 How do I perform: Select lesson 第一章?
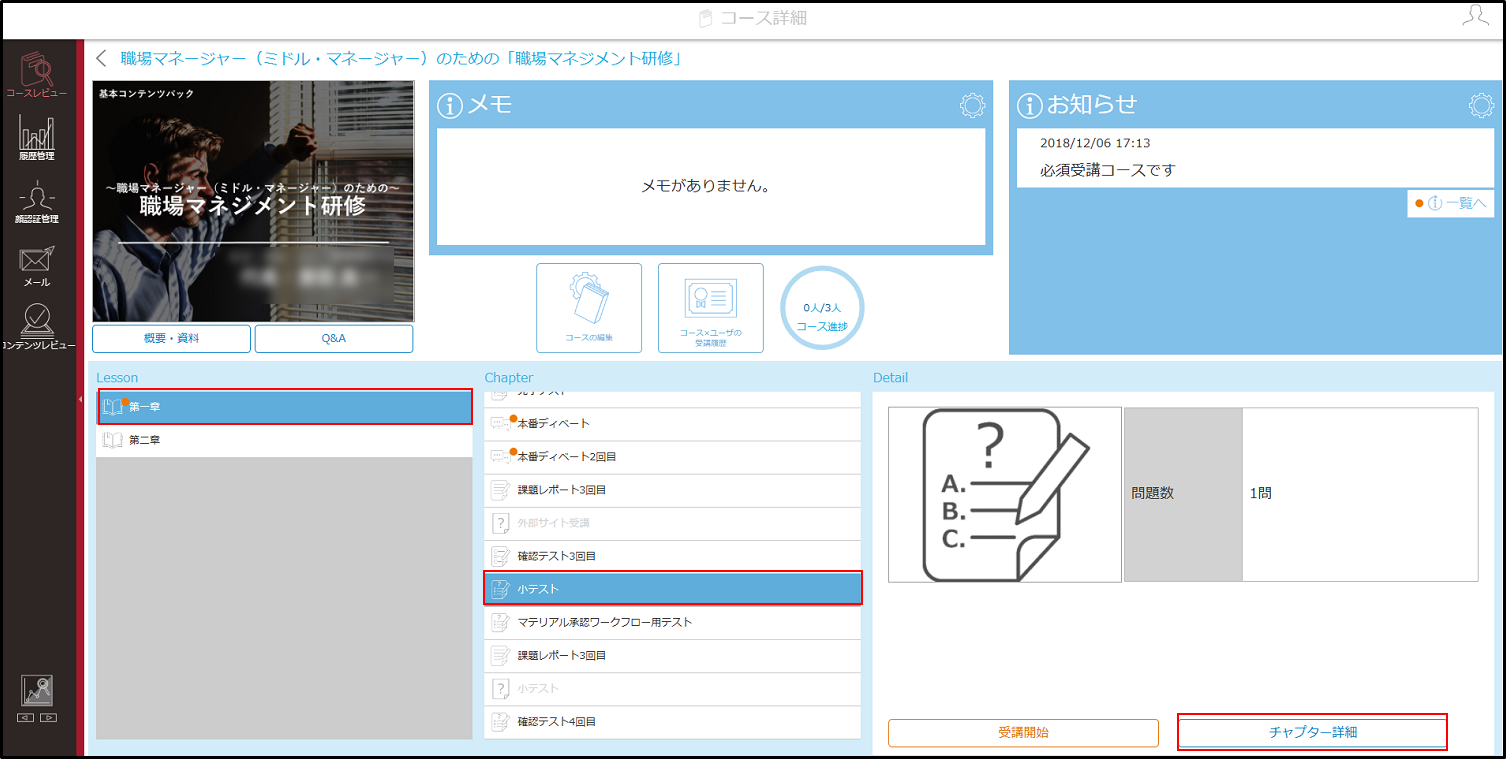pyautogui.click(x=284, y=407)
